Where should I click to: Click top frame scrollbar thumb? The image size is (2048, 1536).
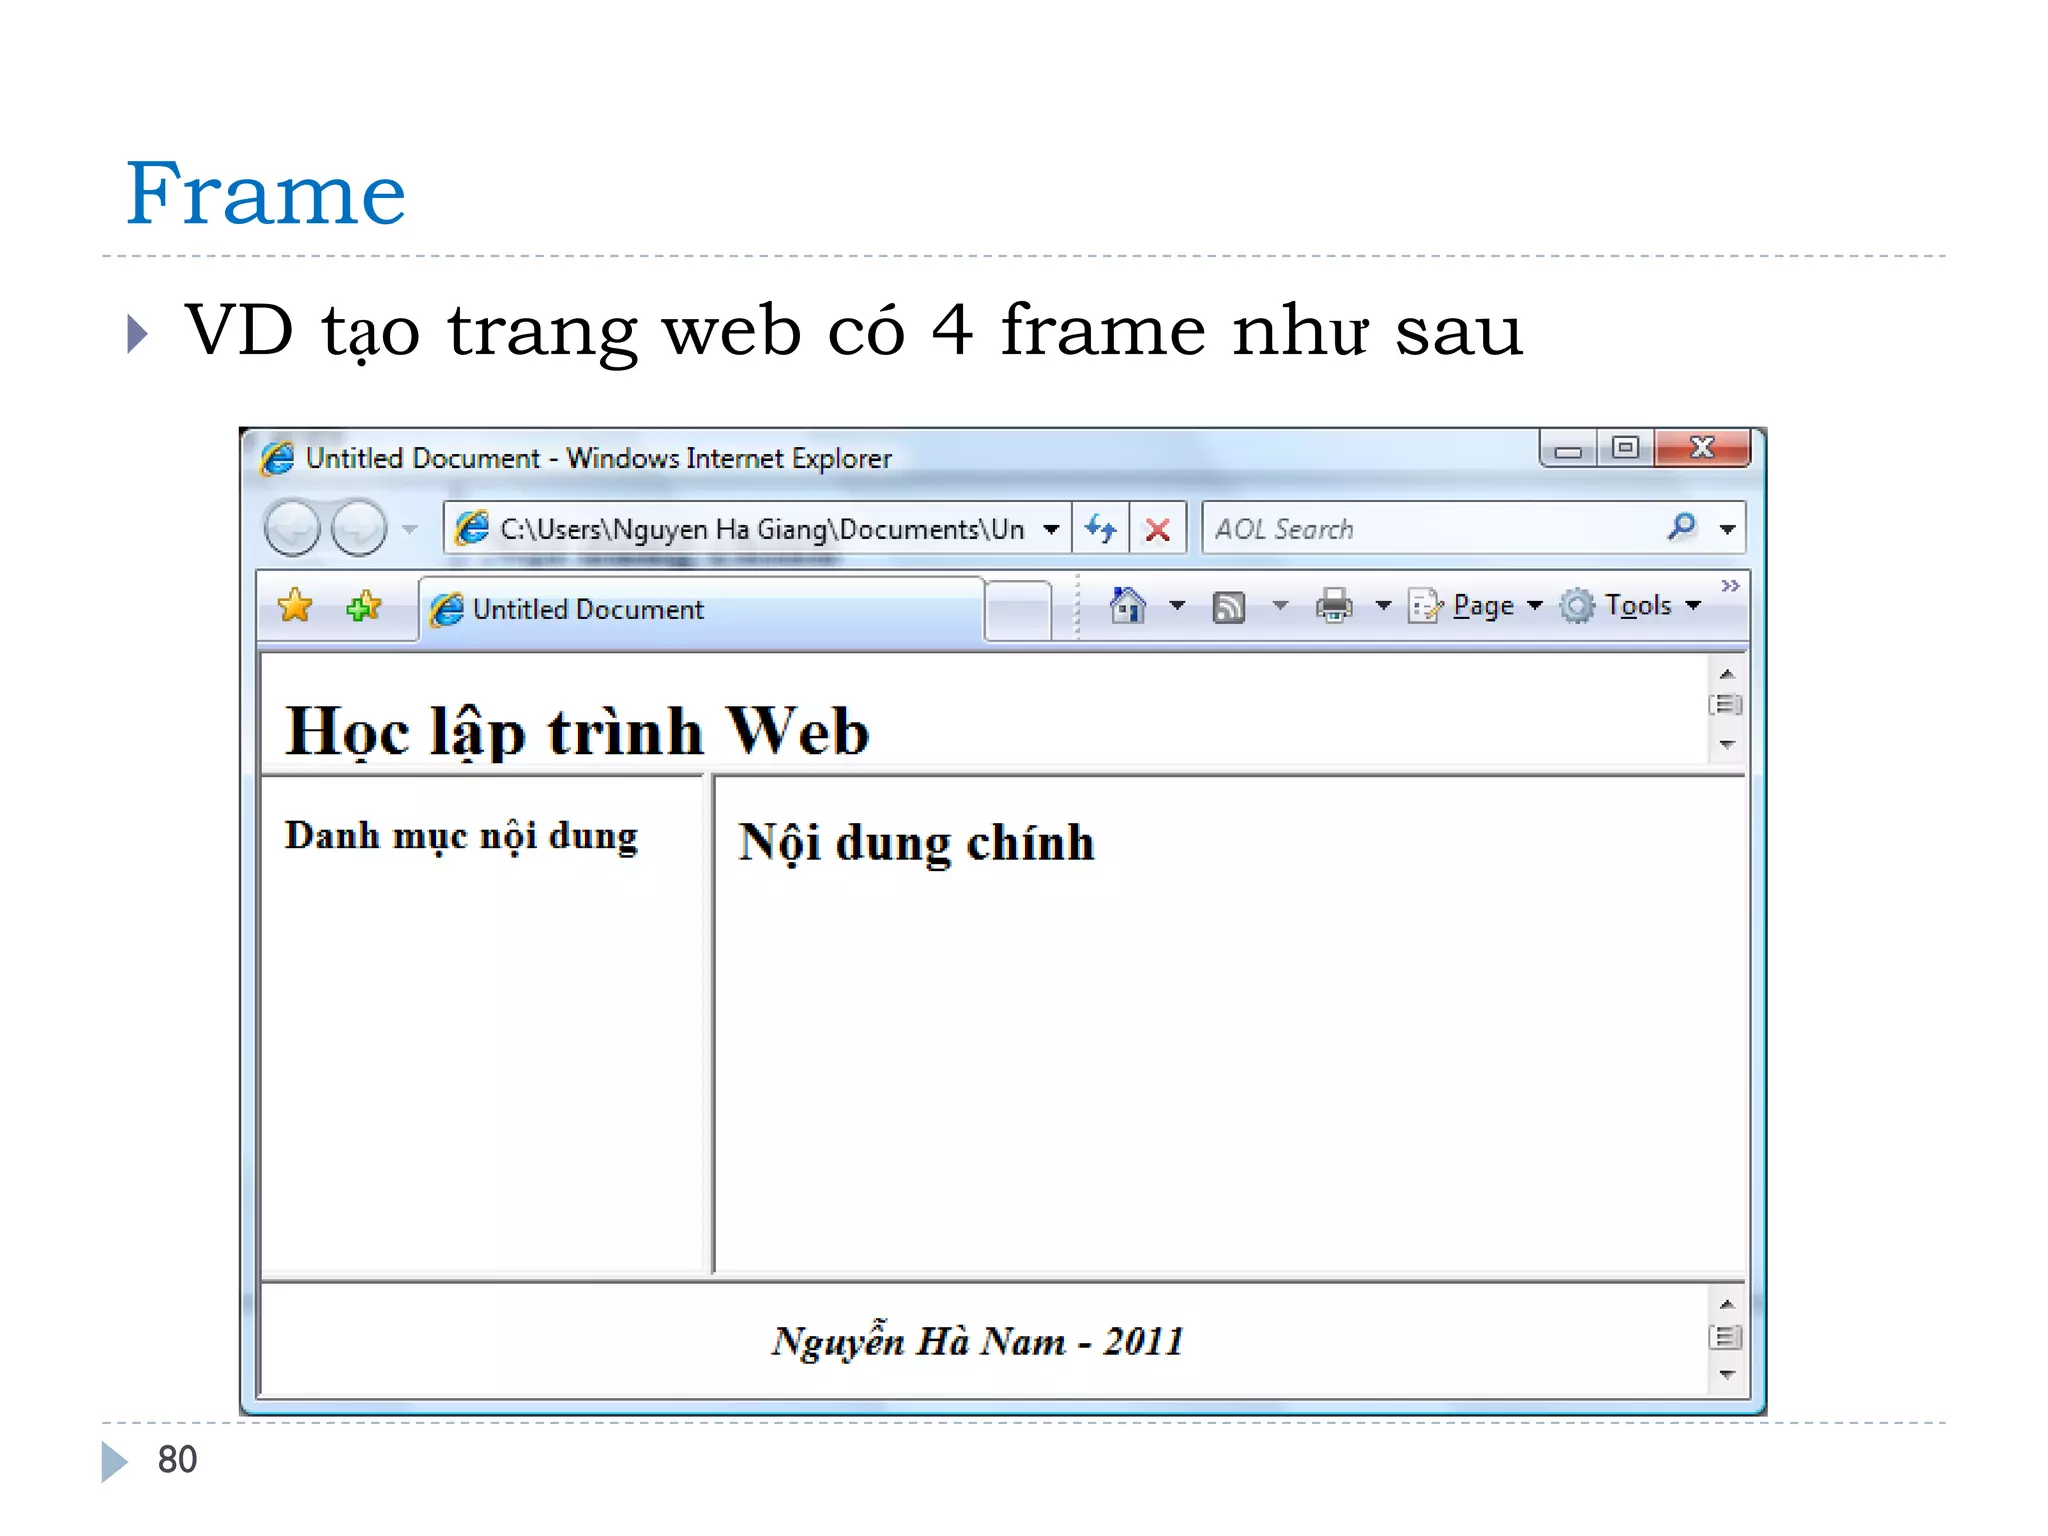tap(1727, 705)
